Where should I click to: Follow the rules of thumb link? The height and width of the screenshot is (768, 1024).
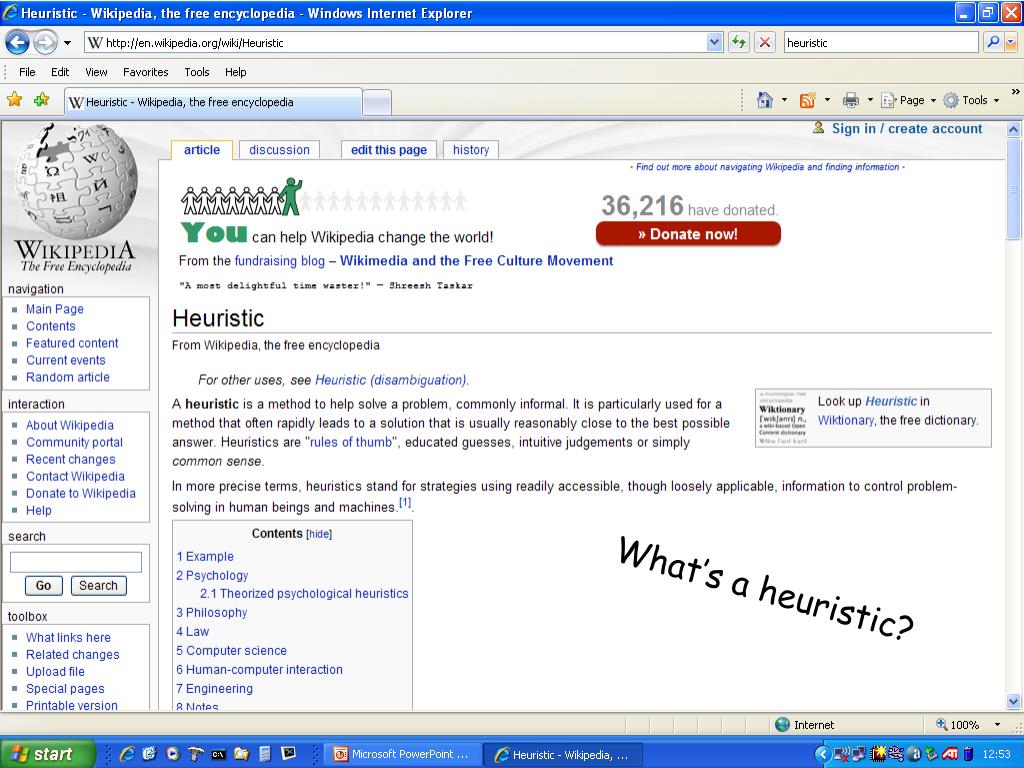coord(351,442)
